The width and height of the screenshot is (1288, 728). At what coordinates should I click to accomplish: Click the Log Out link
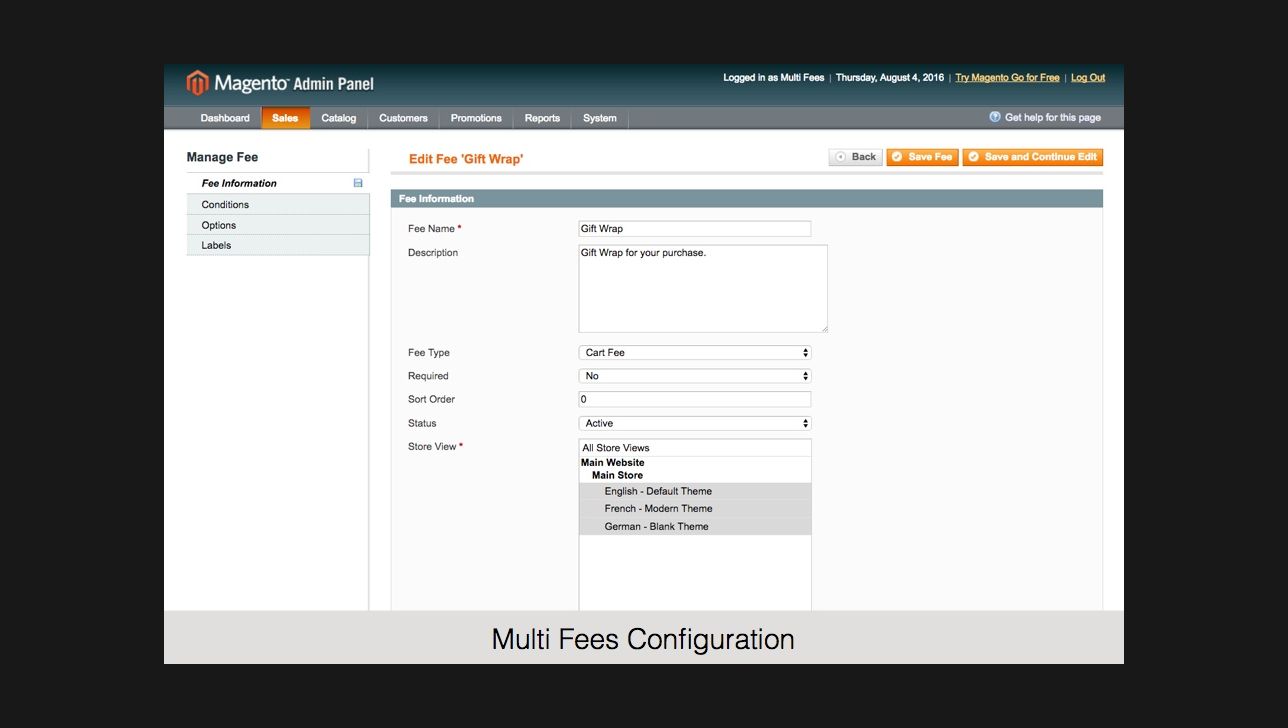click(1088, 78)
